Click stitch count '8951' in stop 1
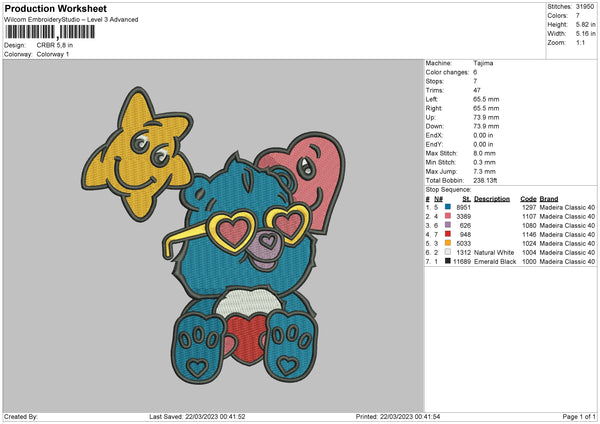This screenshot has height=424, width=600. [463, 207]
